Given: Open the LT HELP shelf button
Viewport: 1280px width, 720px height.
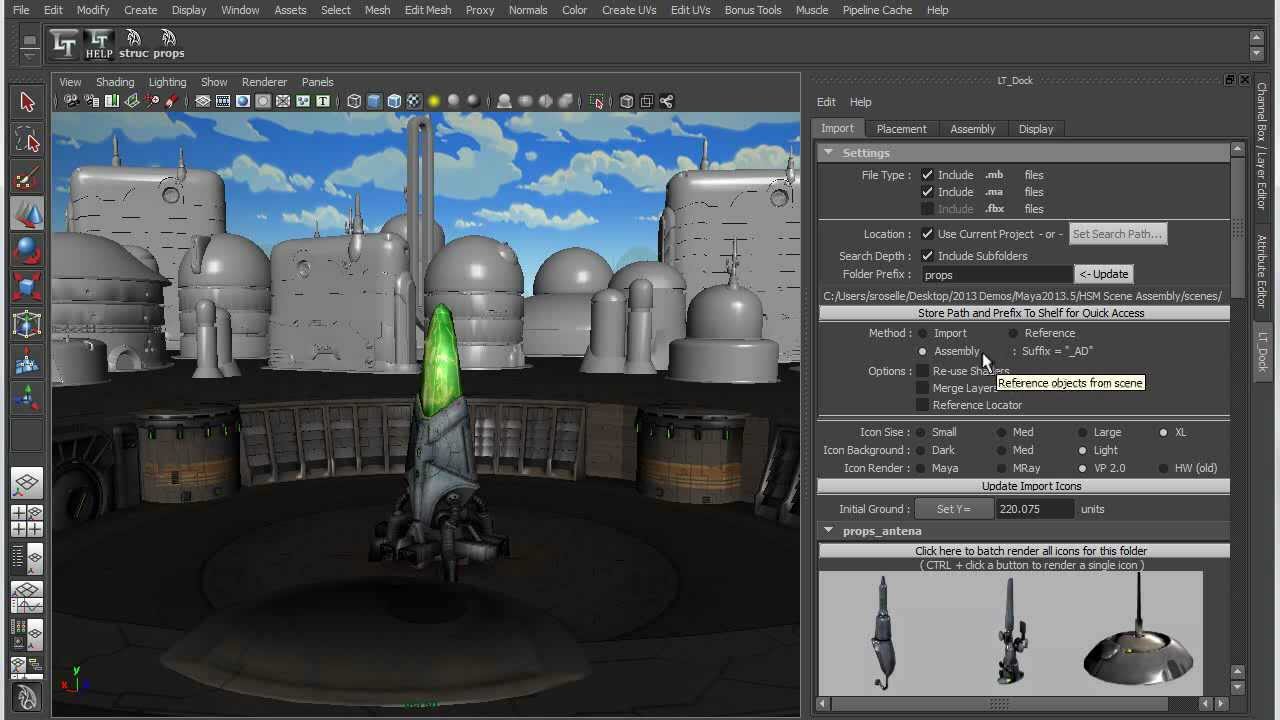Looking at the screenshot, I should pyautogui.click(x=99, y=44).
